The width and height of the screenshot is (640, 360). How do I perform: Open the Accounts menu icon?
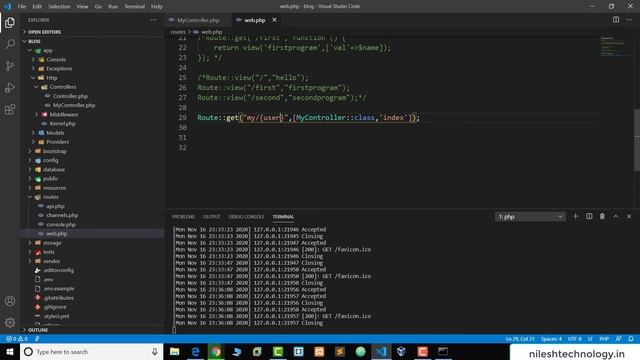tap(10, 301)
